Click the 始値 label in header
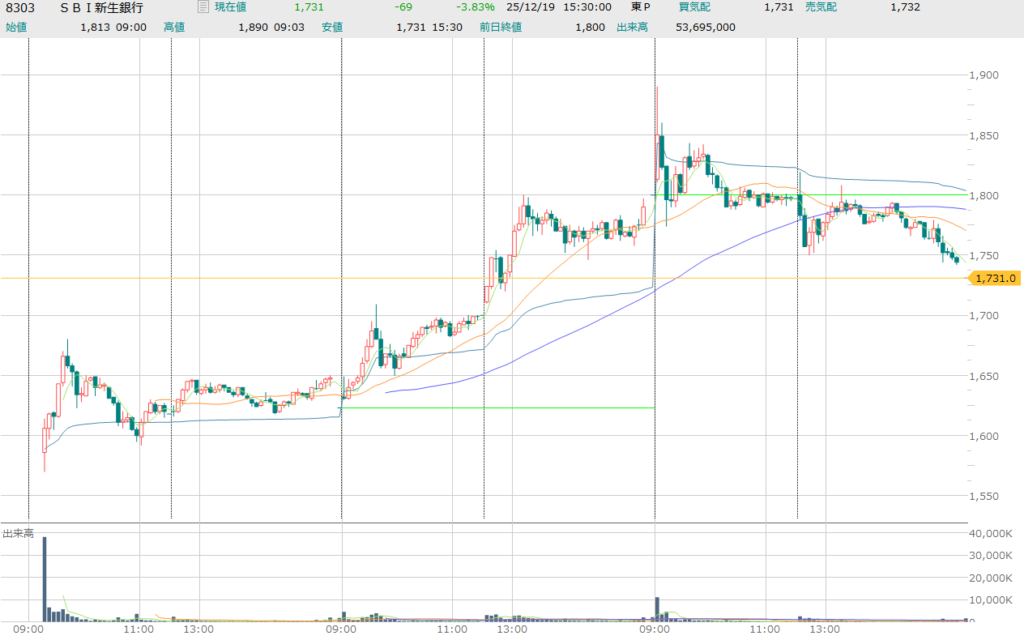1024x640 pixels. coord(17,26)
